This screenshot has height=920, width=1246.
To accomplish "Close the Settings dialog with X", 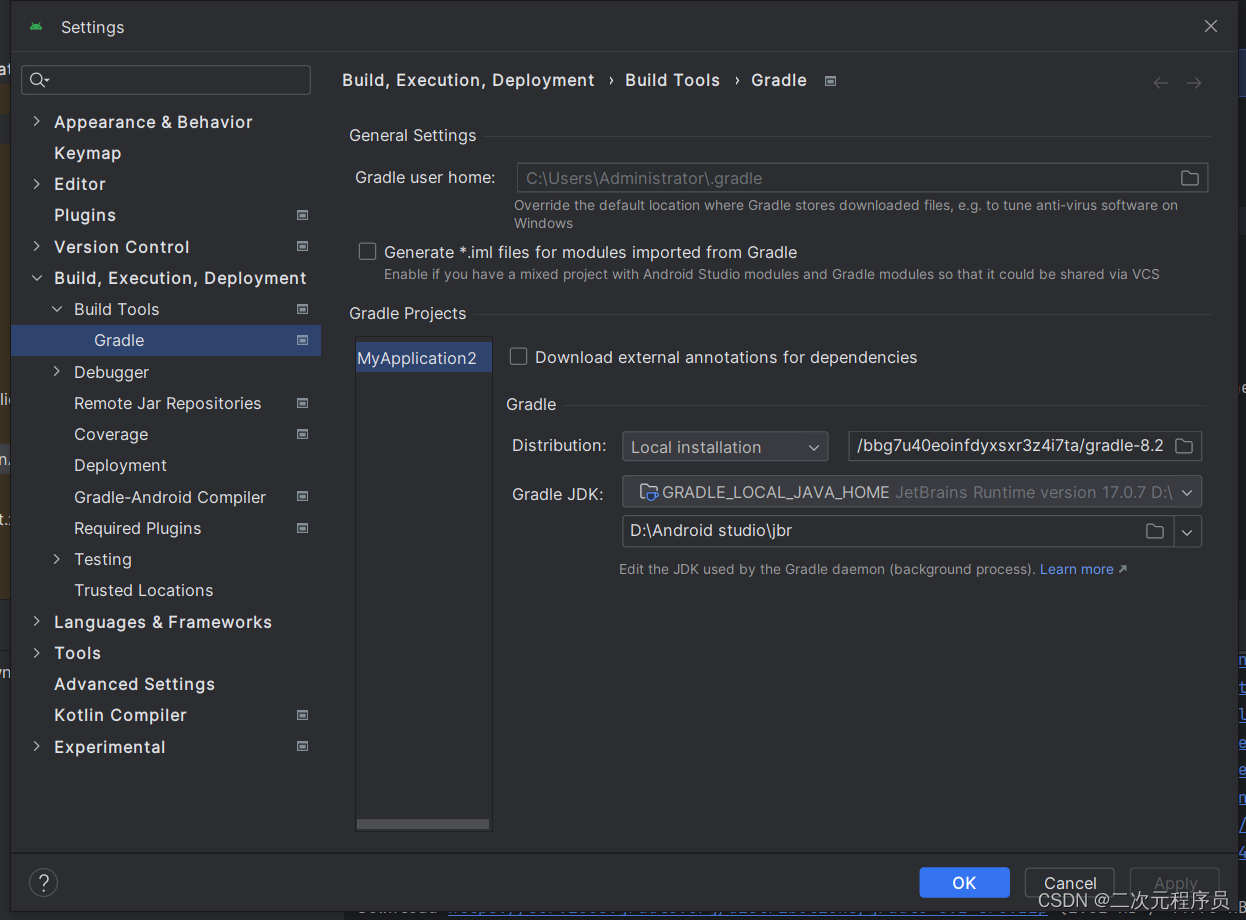I will [x=1210, y=27].
